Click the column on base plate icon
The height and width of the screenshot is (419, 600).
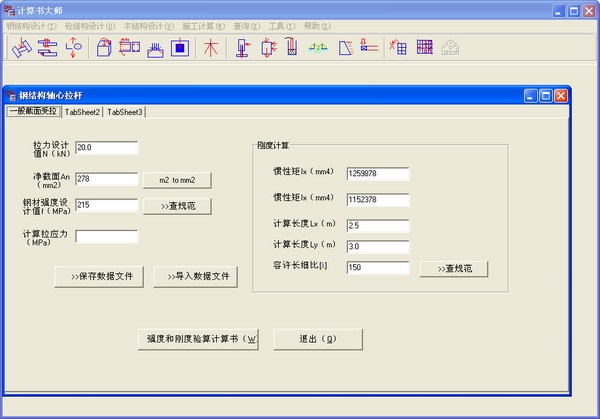(x=243, y=48)
